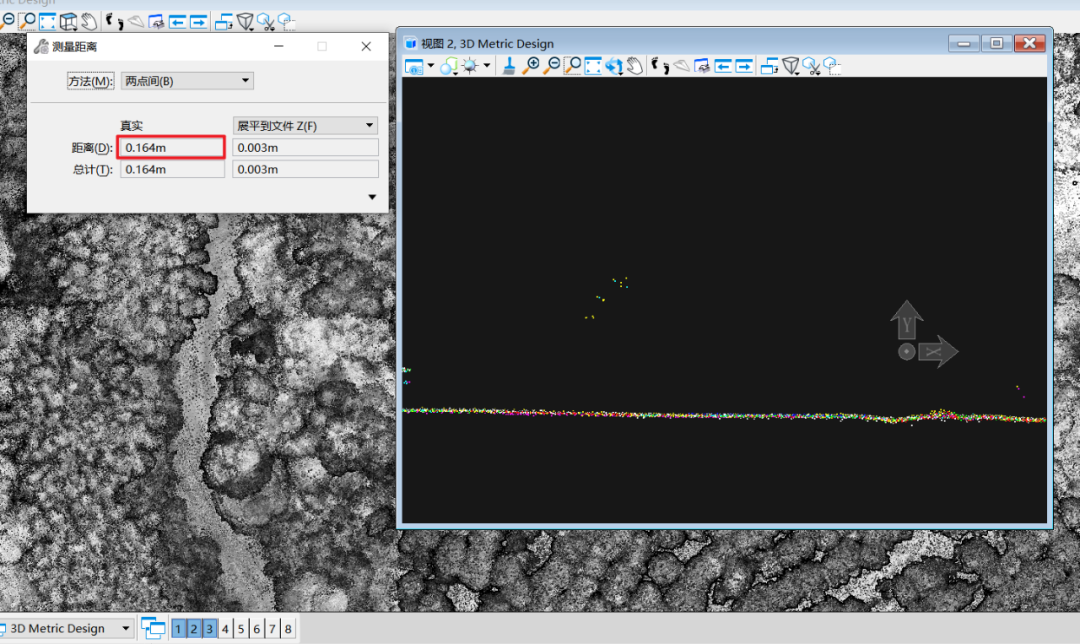Click View Previous arrow in View 2 toolbar
1080x644 pixels.
(x=723, y=66)
